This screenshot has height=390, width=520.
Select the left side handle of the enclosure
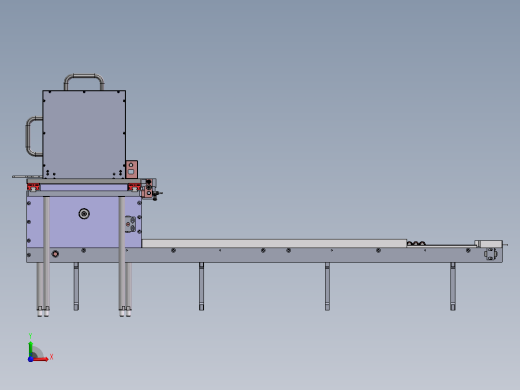pyautogui.click(x=34, y=137)
